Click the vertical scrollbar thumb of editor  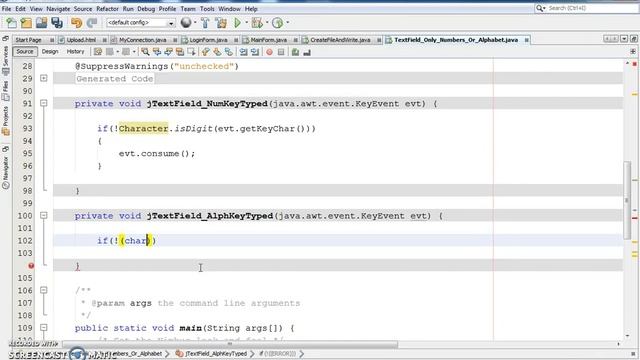(627, 200)
